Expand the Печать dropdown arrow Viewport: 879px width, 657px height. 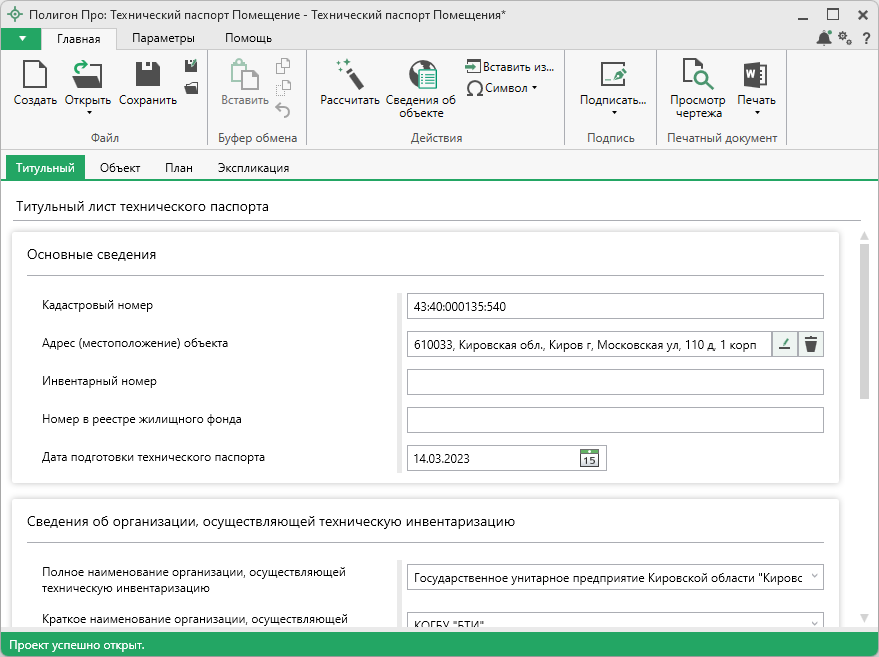(756, 113)
